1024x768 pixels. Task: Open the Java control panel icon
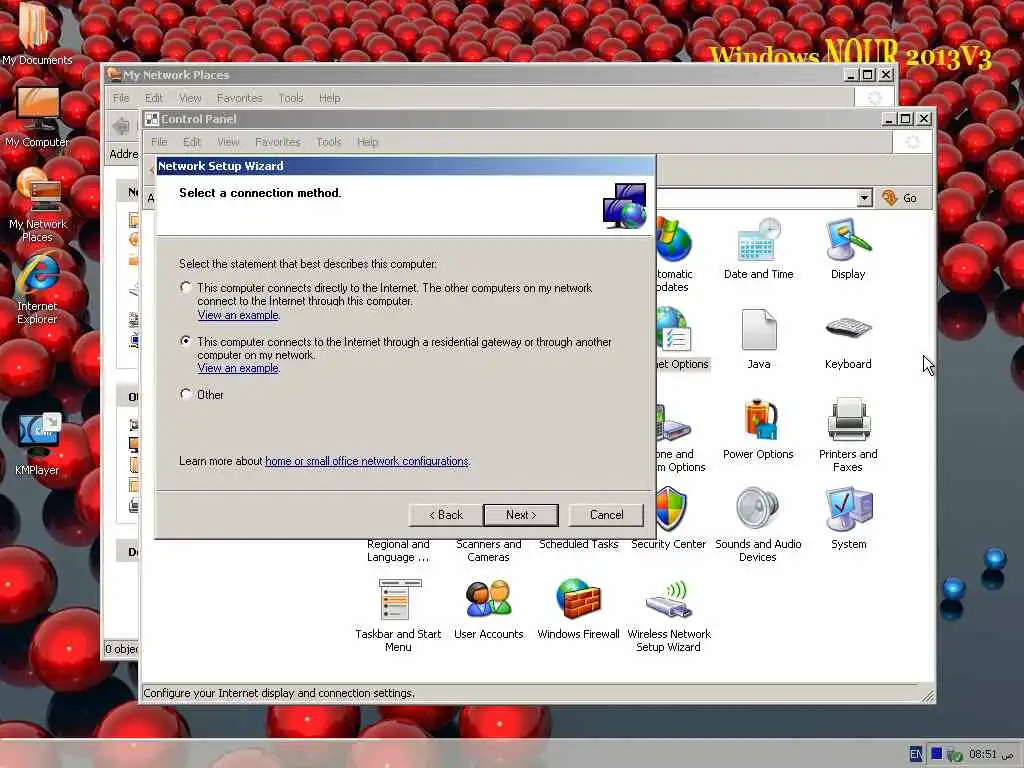(758, 340)
